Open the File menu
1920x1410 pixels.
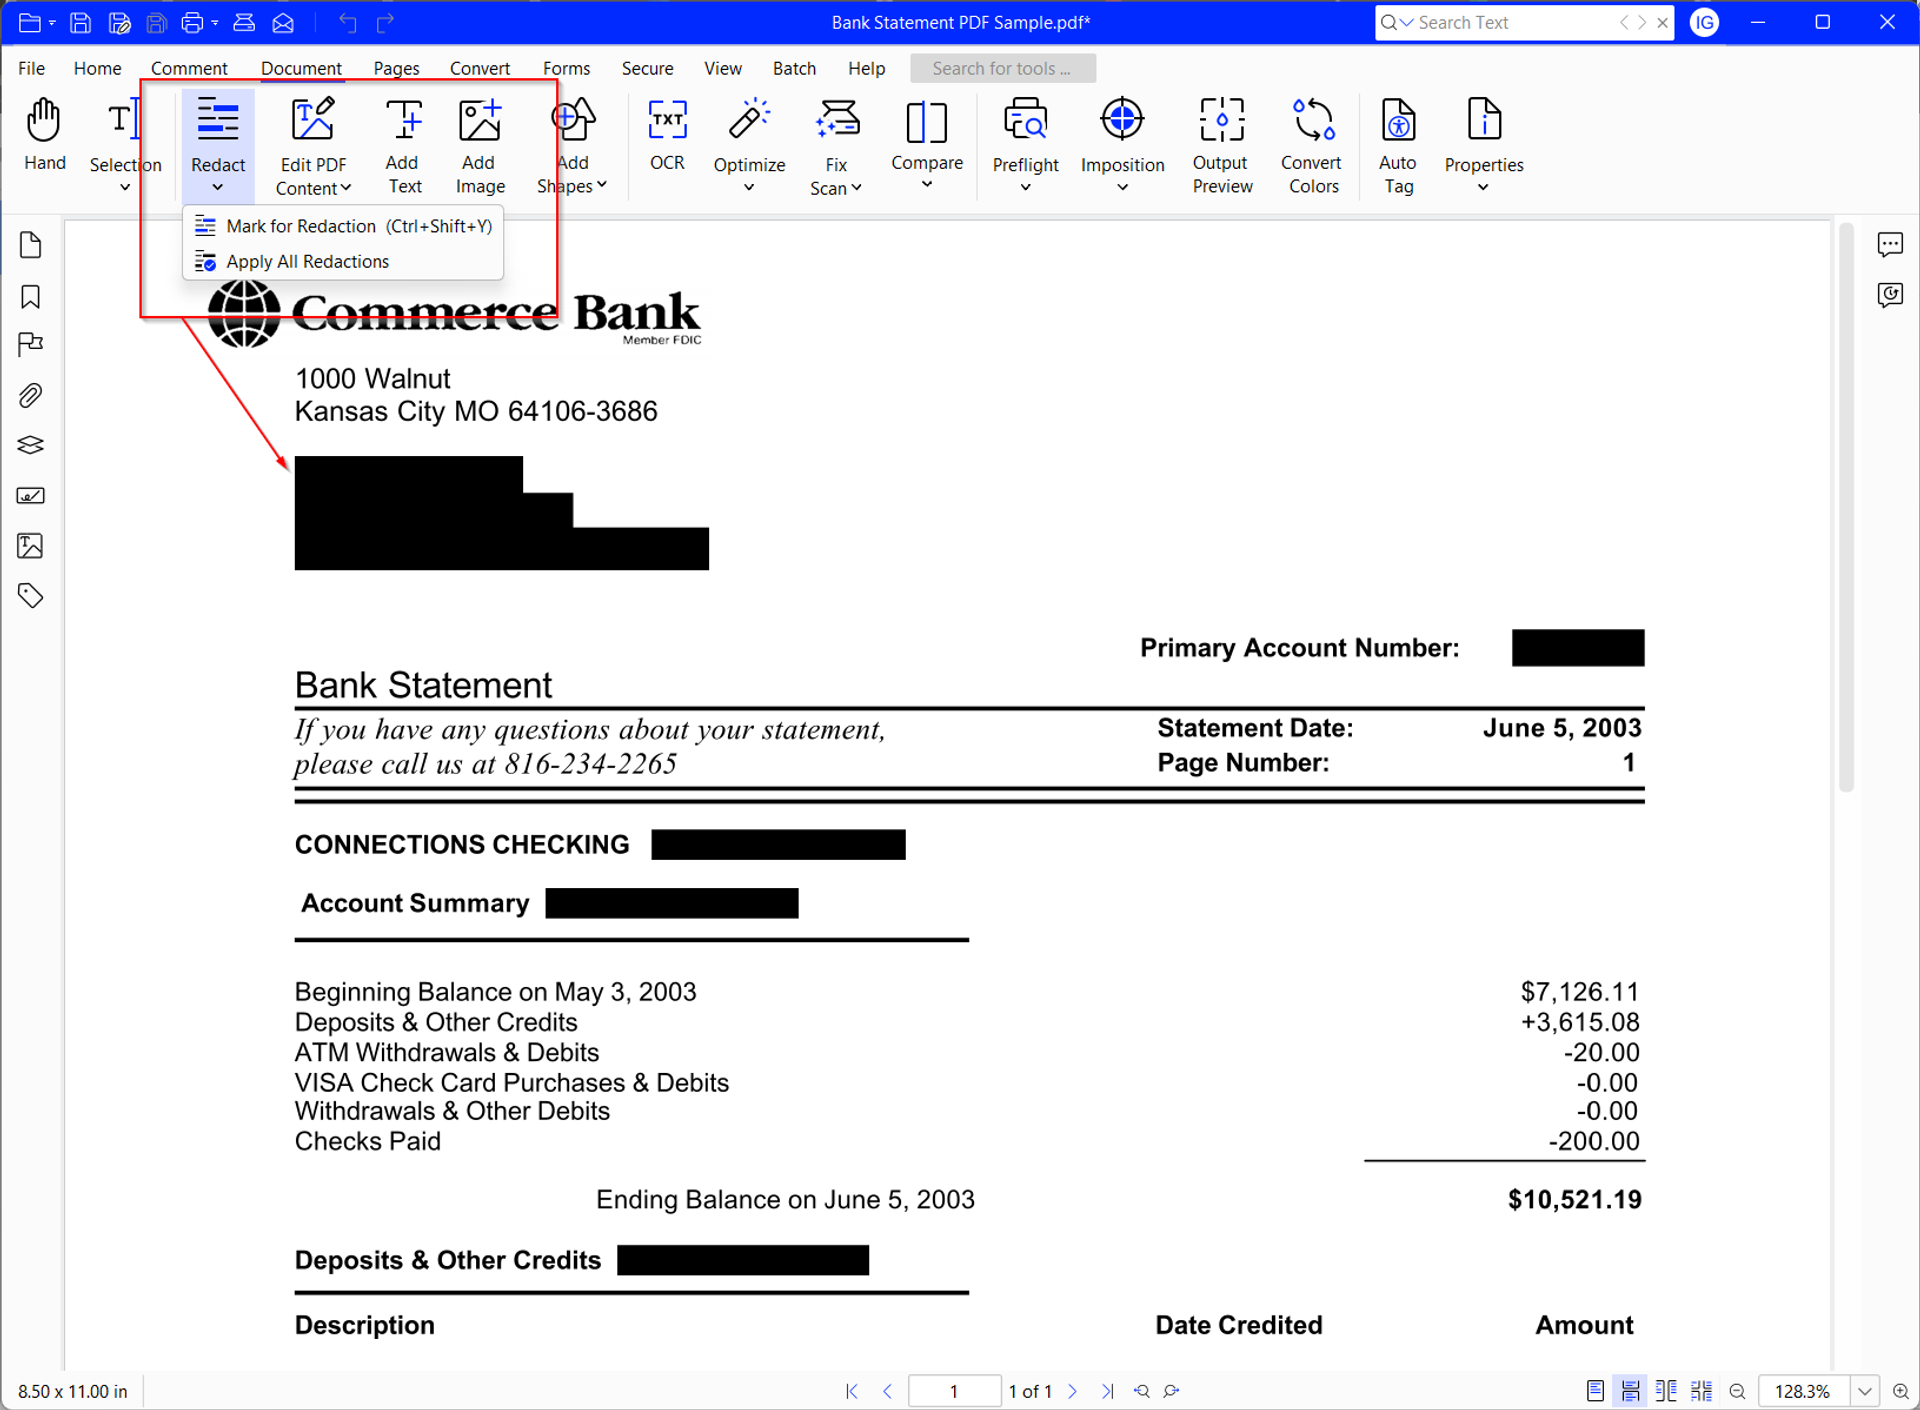point(31,68)
